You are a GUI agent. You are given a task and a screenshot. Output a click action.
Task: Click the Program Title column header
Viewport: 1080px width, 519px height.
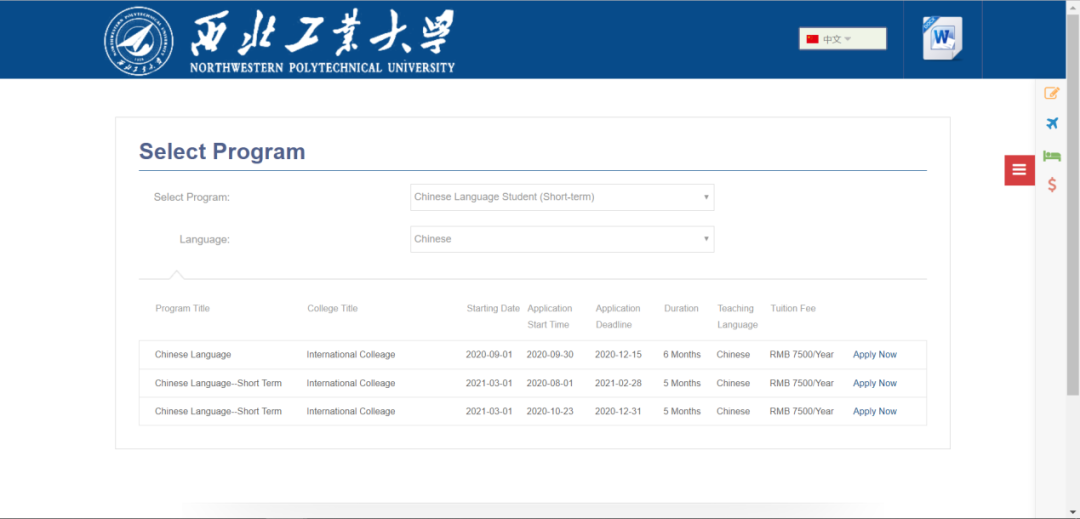183,308
